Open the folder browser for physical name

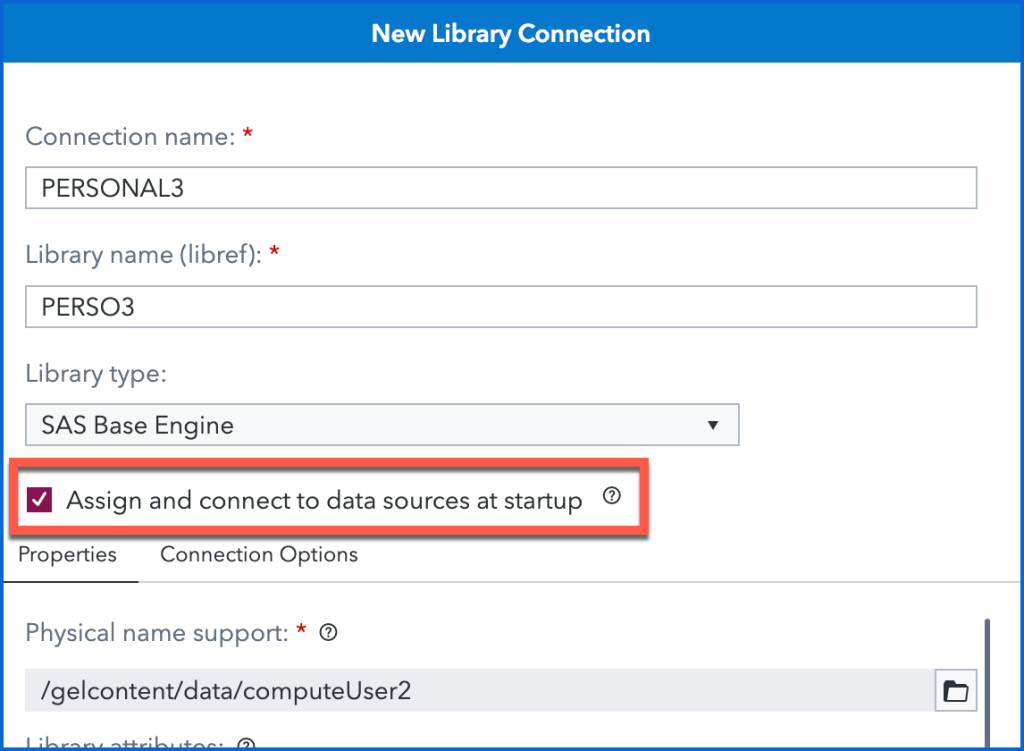[x=955, y=690]
